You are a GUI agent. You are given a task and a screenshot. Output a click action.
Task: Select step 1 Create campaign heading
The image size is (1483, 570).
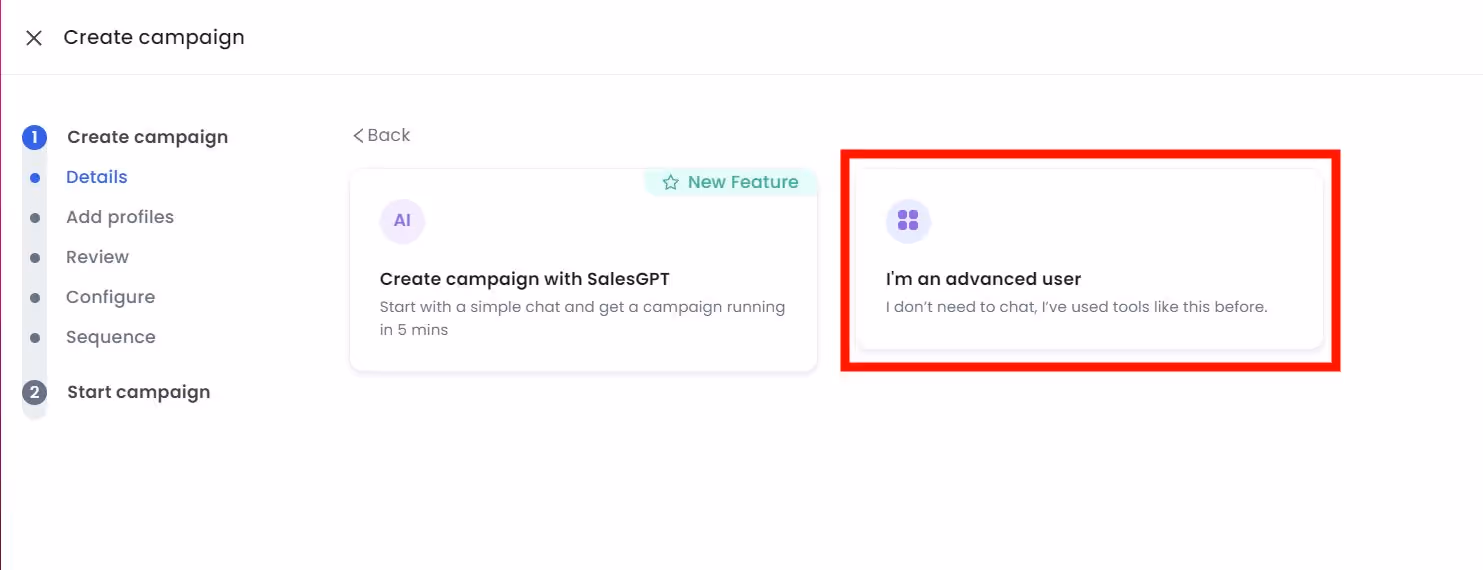click(147, 137)
